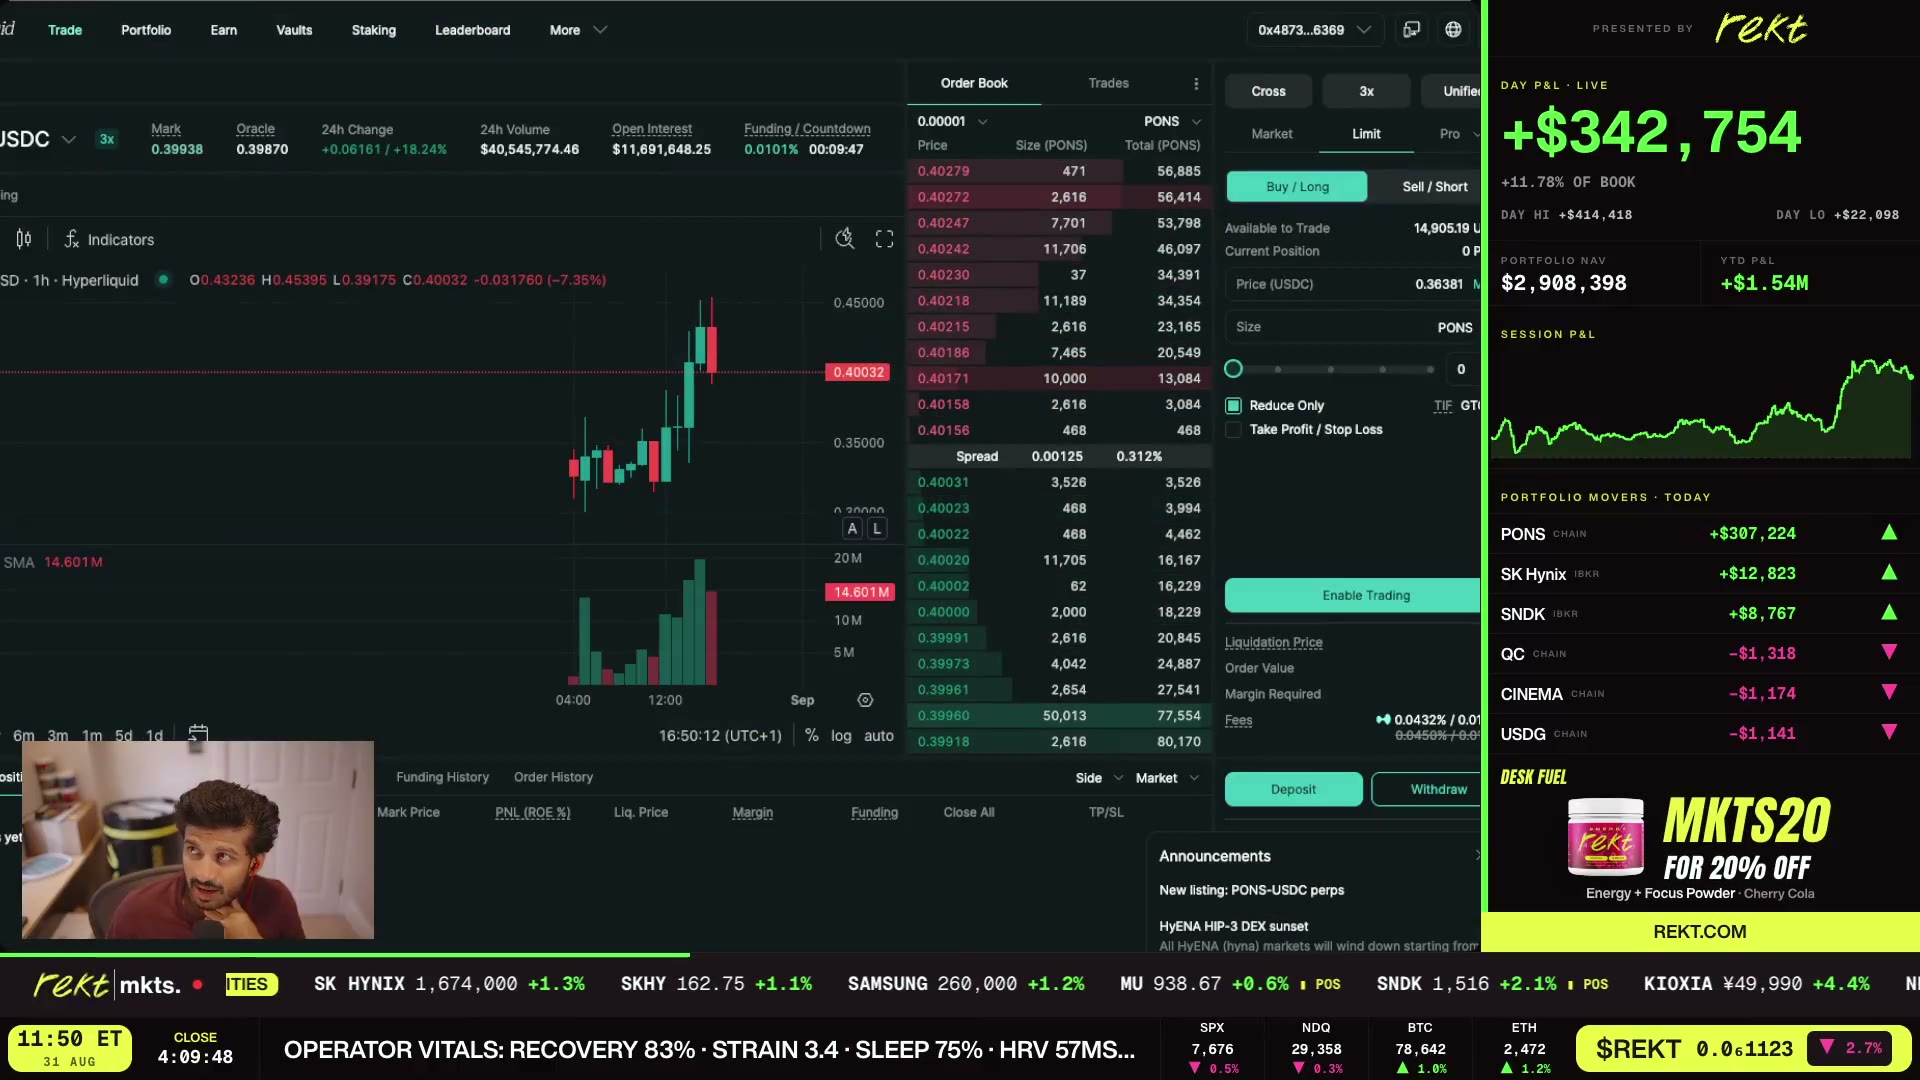Click the Withdraw button
1920x1080 pixels.
tap(1427, 789)
